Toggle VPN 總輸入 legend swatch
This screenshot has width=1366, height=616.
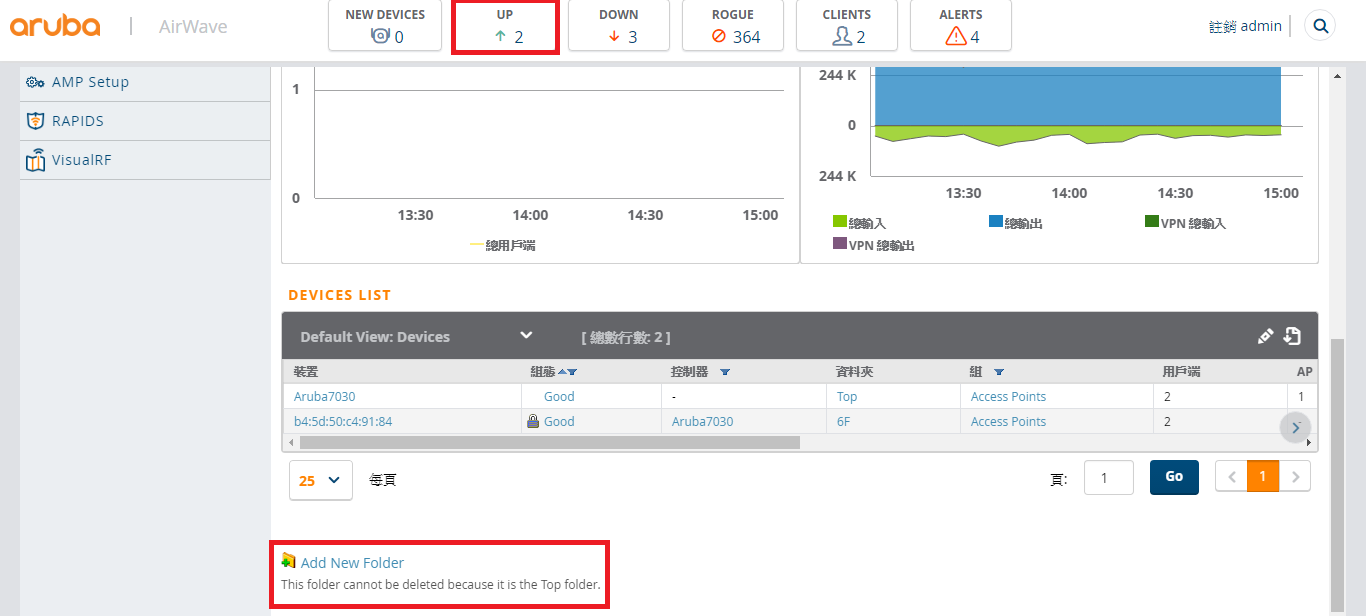pos(1152,221)
